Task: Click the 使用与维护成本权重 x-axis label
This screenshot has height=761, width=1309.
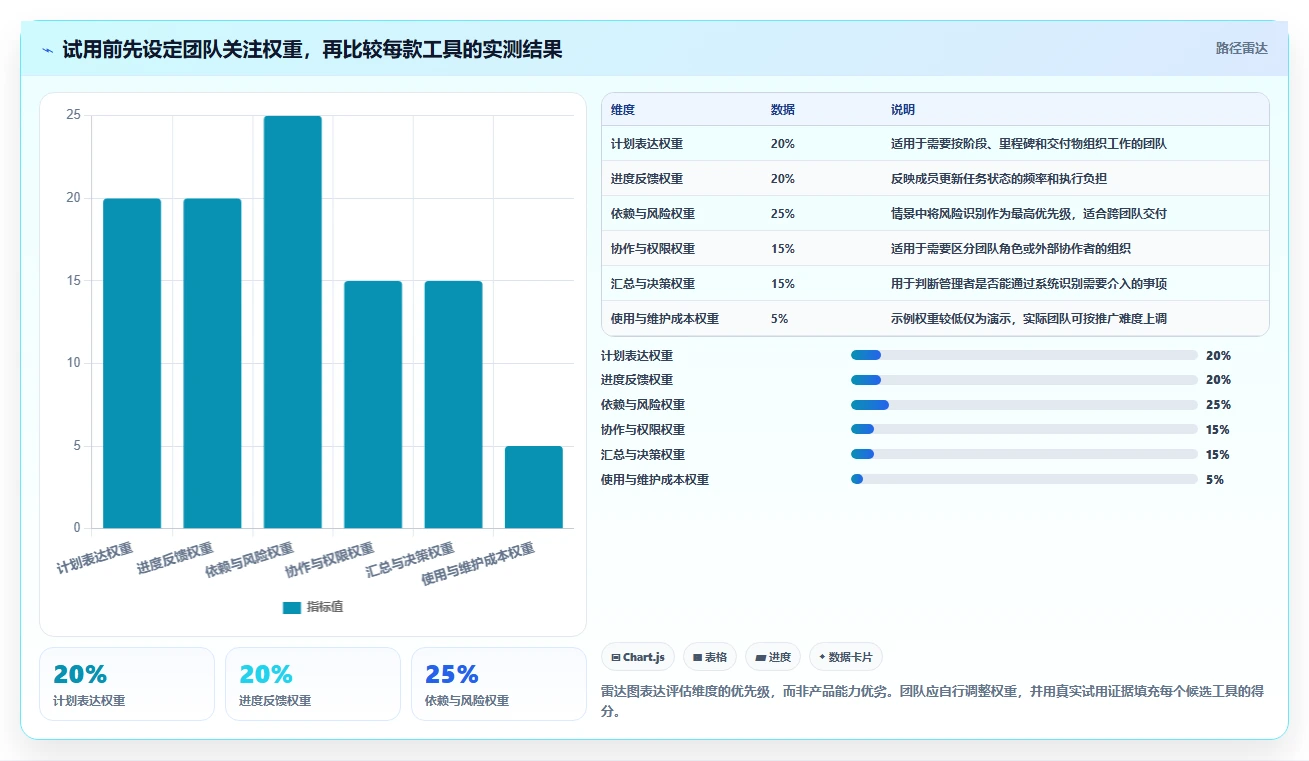Action: pyautogui.click(x=478, y=565)
